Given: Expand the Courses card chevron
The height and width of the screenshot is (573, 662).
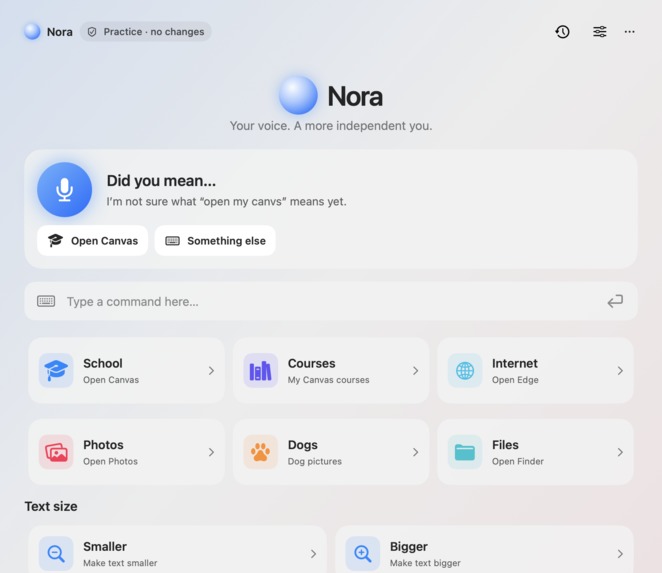Looking at the screenshot, I should click(415, 371).
